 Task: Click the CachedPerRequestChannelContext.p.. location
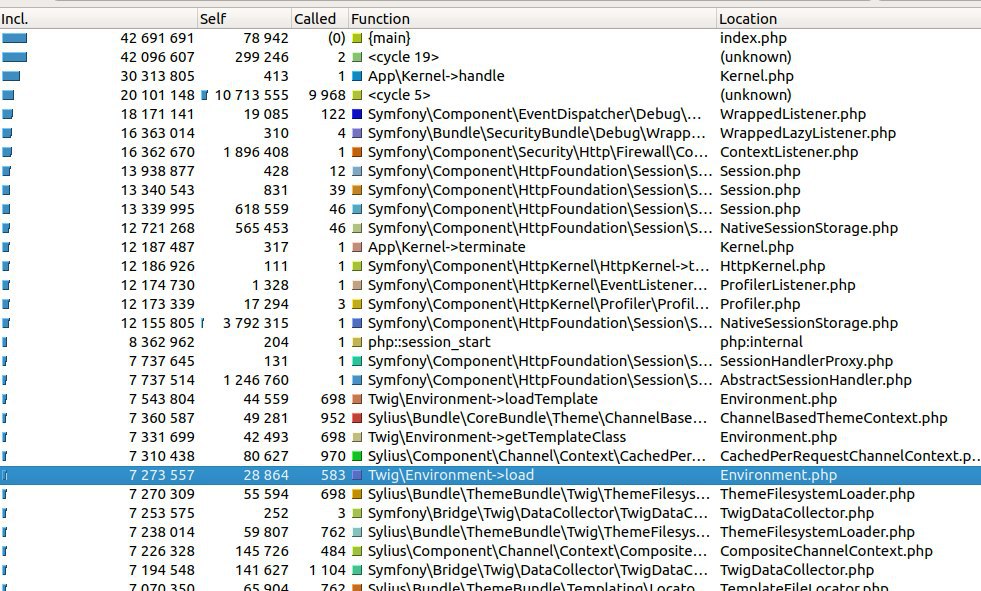[849, 456]
